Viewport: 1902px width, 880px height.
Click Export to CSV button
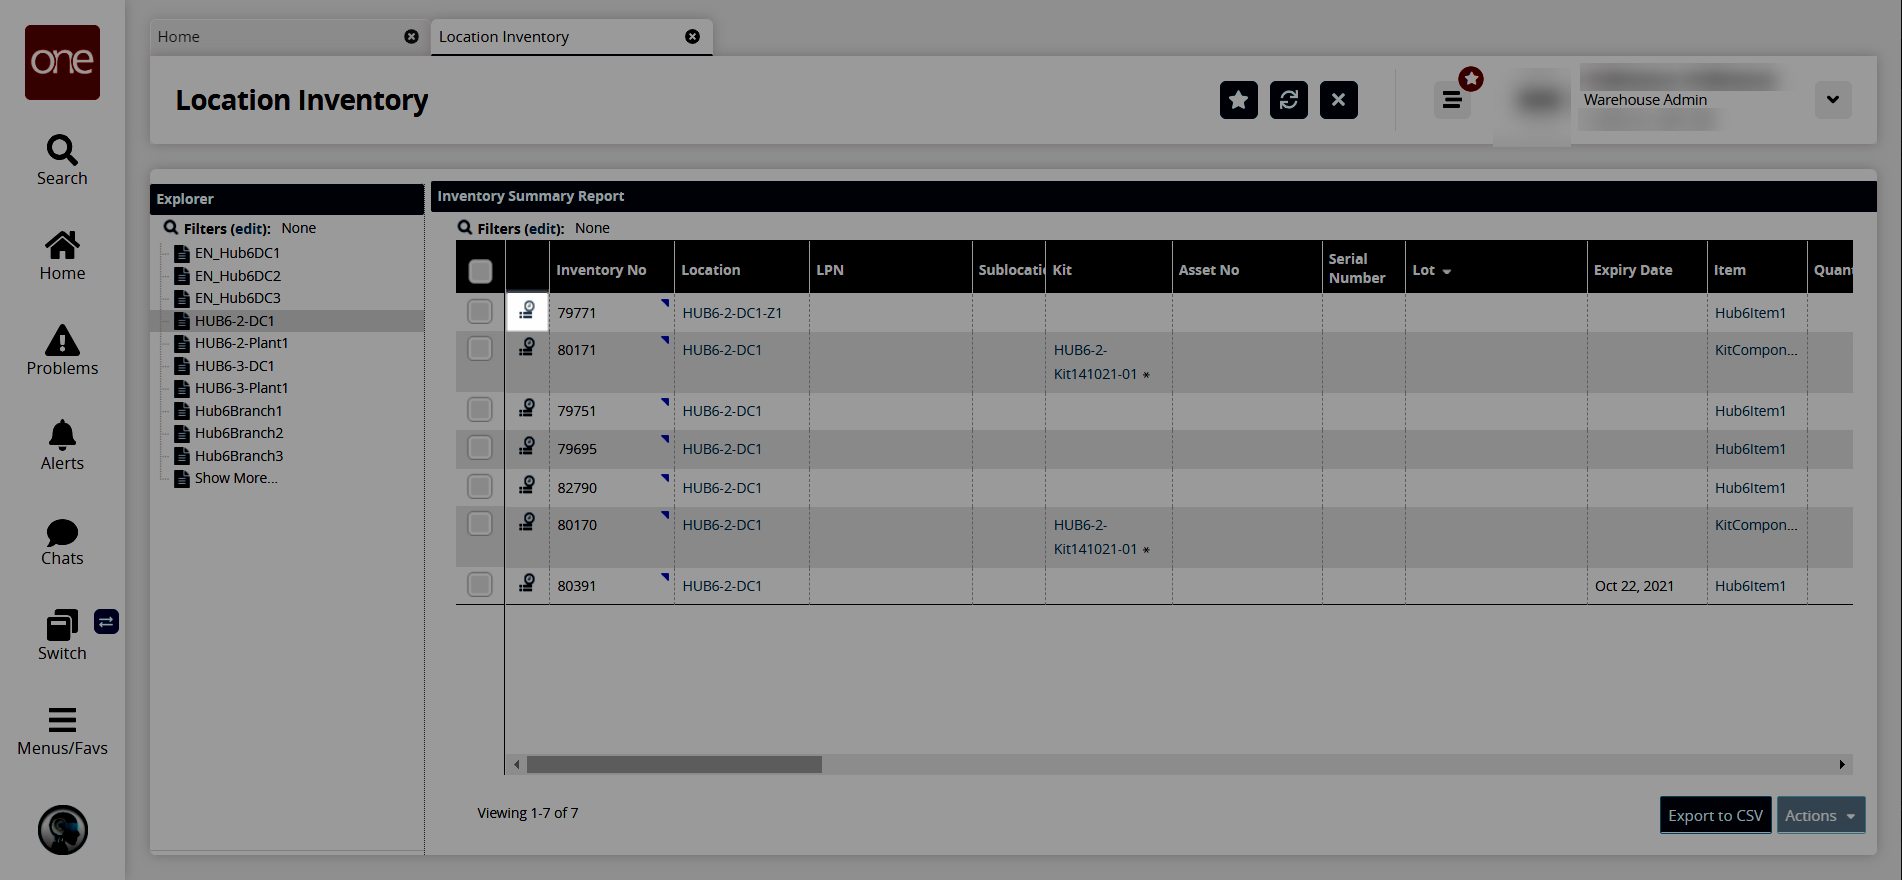[1716, 816]
